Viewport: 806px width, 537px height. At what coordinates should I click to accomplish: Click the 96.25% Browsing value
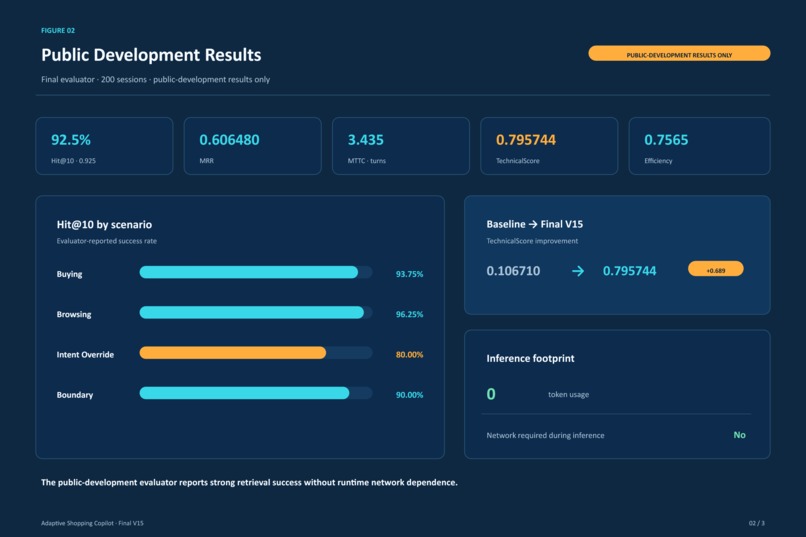pyautogui.click(x=409, y=314)
